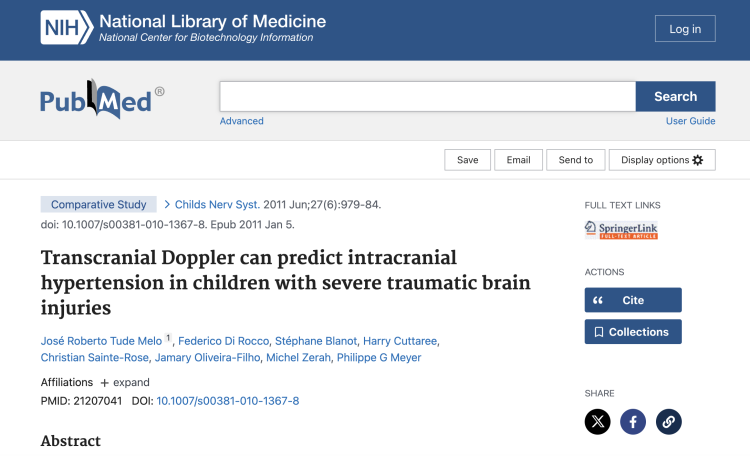The image size is (750, 456).
Task: Focus the PubMed search input field
Action: (427, 97)
